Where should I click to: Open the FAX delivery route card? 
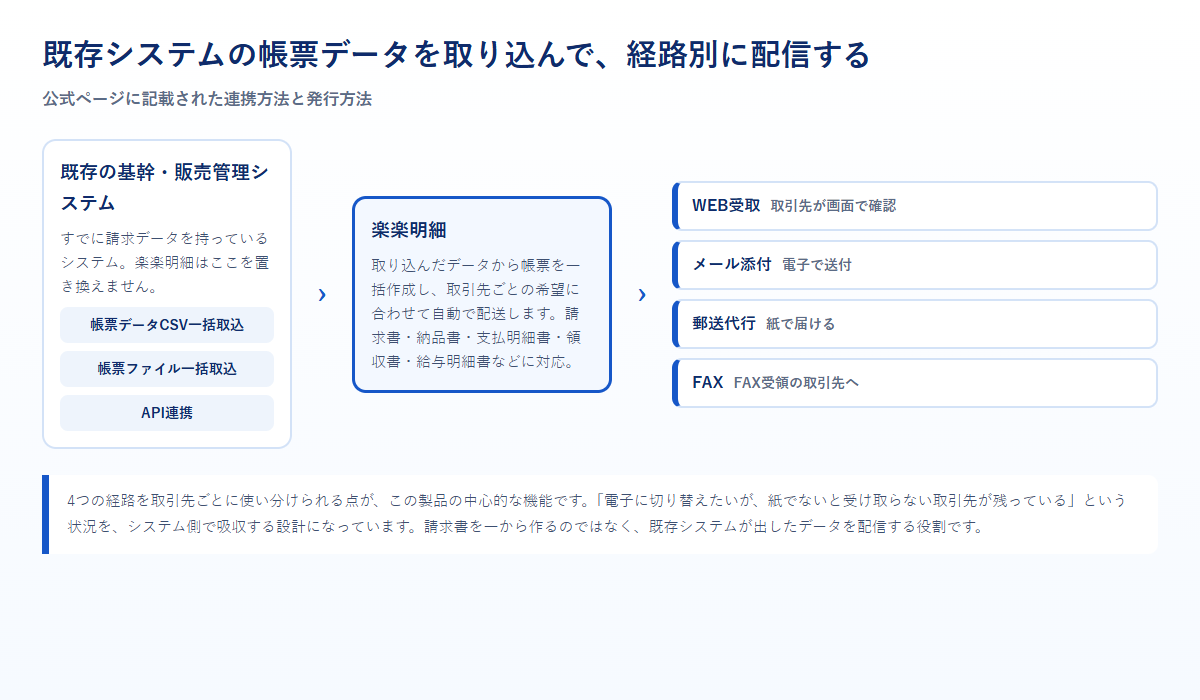pyautogui.click(x=915, y=383)
